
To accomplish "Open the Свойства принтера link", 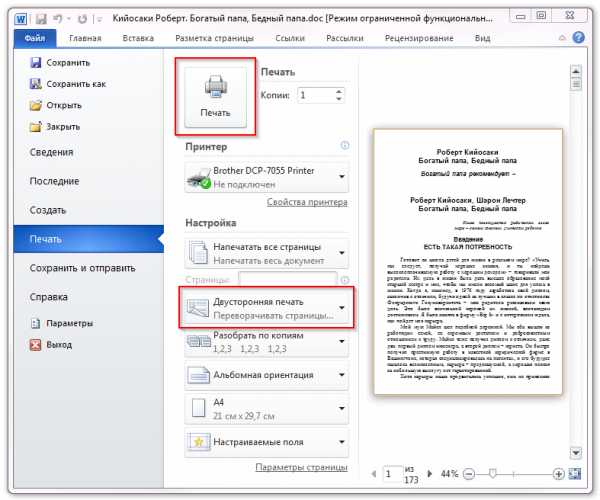I will click(x=307, y=202).
